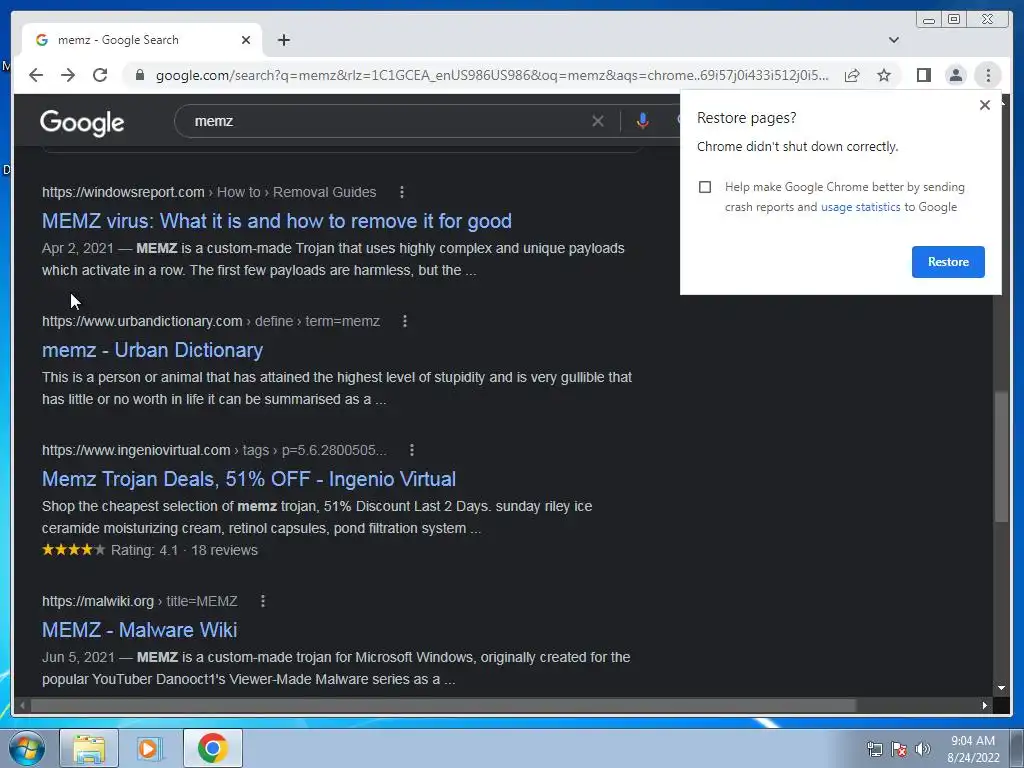Open options for ingeniovirtual.com result
The height and width of the screenshot is (768, 1024).
click(x=411, y=450)
